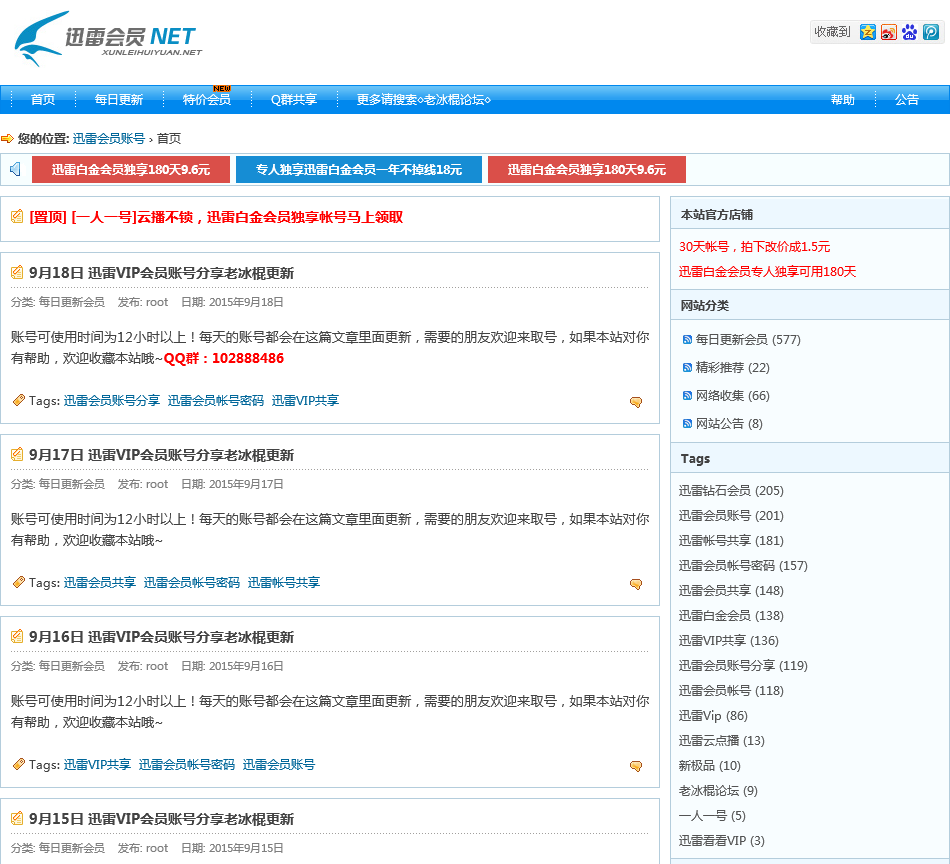Screen dimensions: 950x864
Task: Click the note icon beside 9月16日 post title
Action: (17, 636)
